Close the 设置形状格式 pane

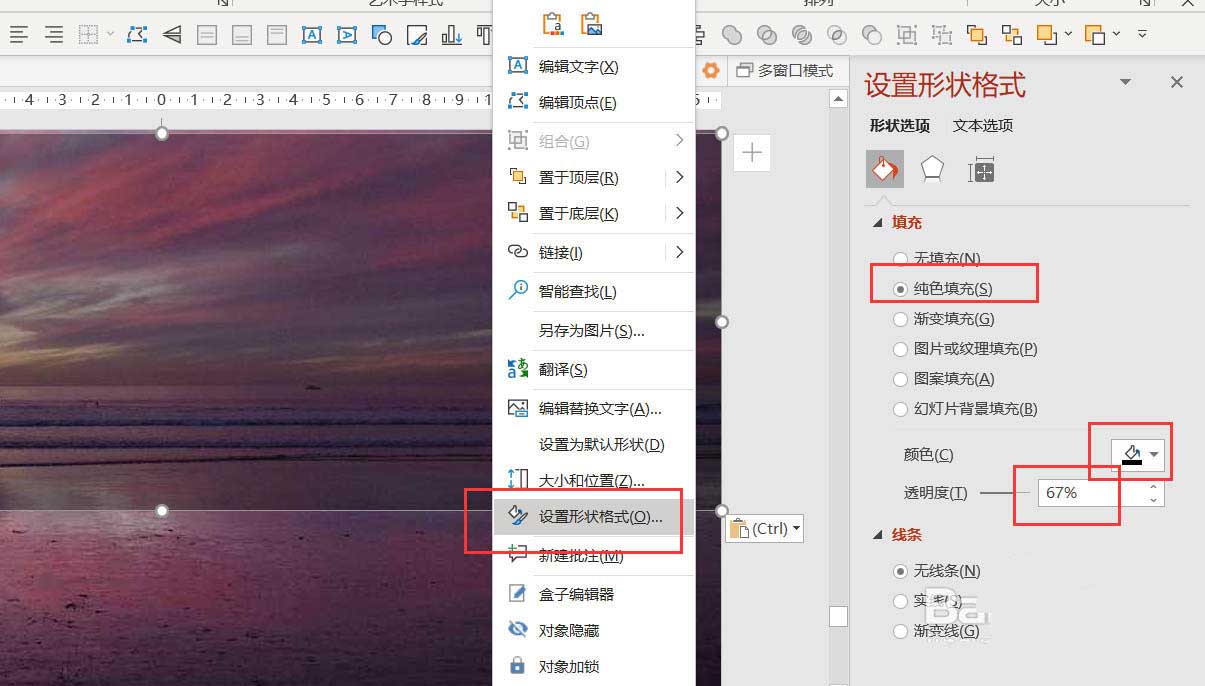1177,82
